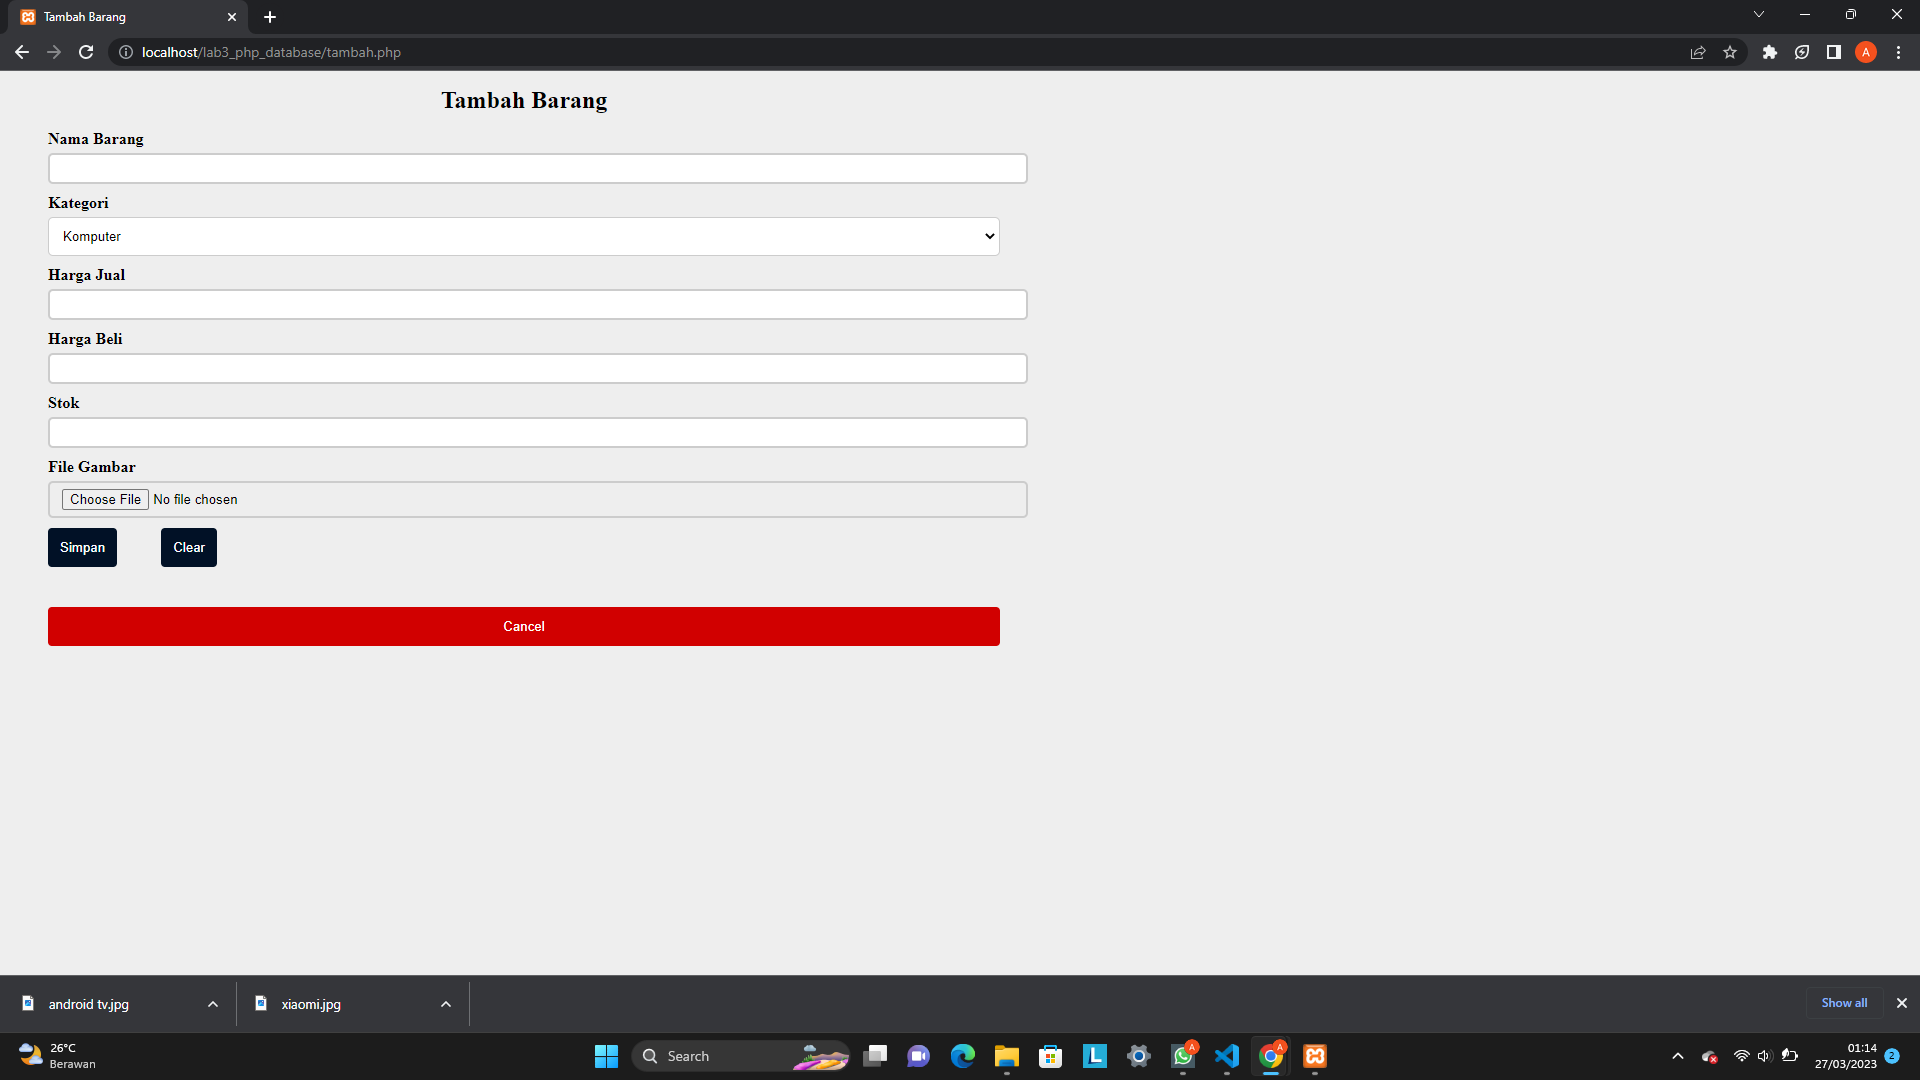Open the Kategori dropdown

coord(524,236)
